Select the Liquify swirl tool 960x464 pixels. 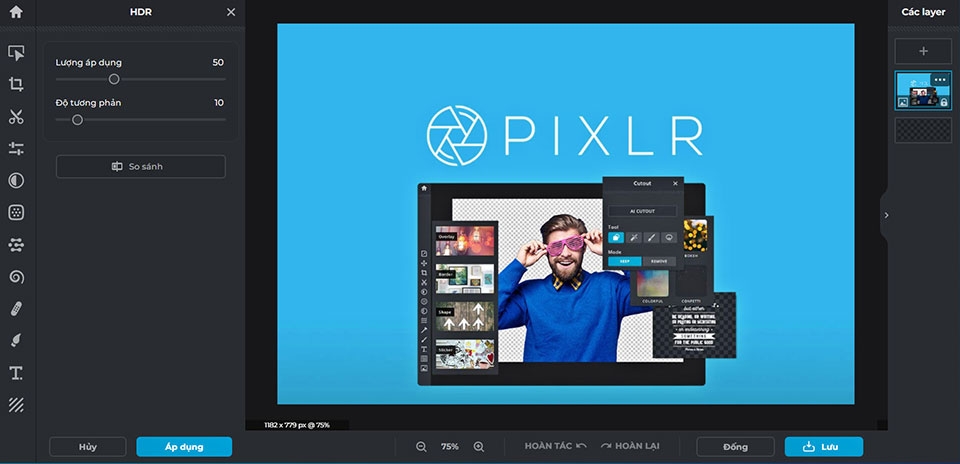click(x=16, y=277)
